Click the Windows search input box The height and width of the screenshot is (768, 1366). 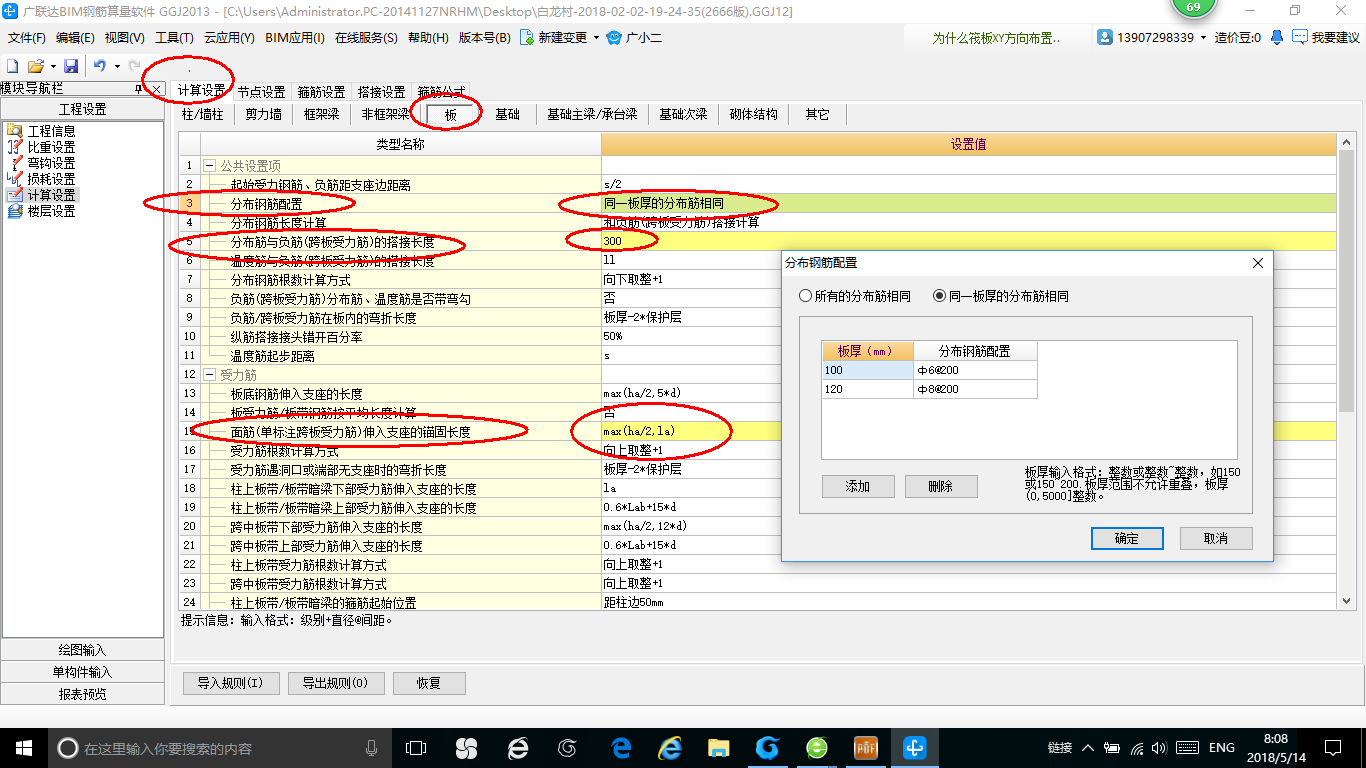[220, 747]
